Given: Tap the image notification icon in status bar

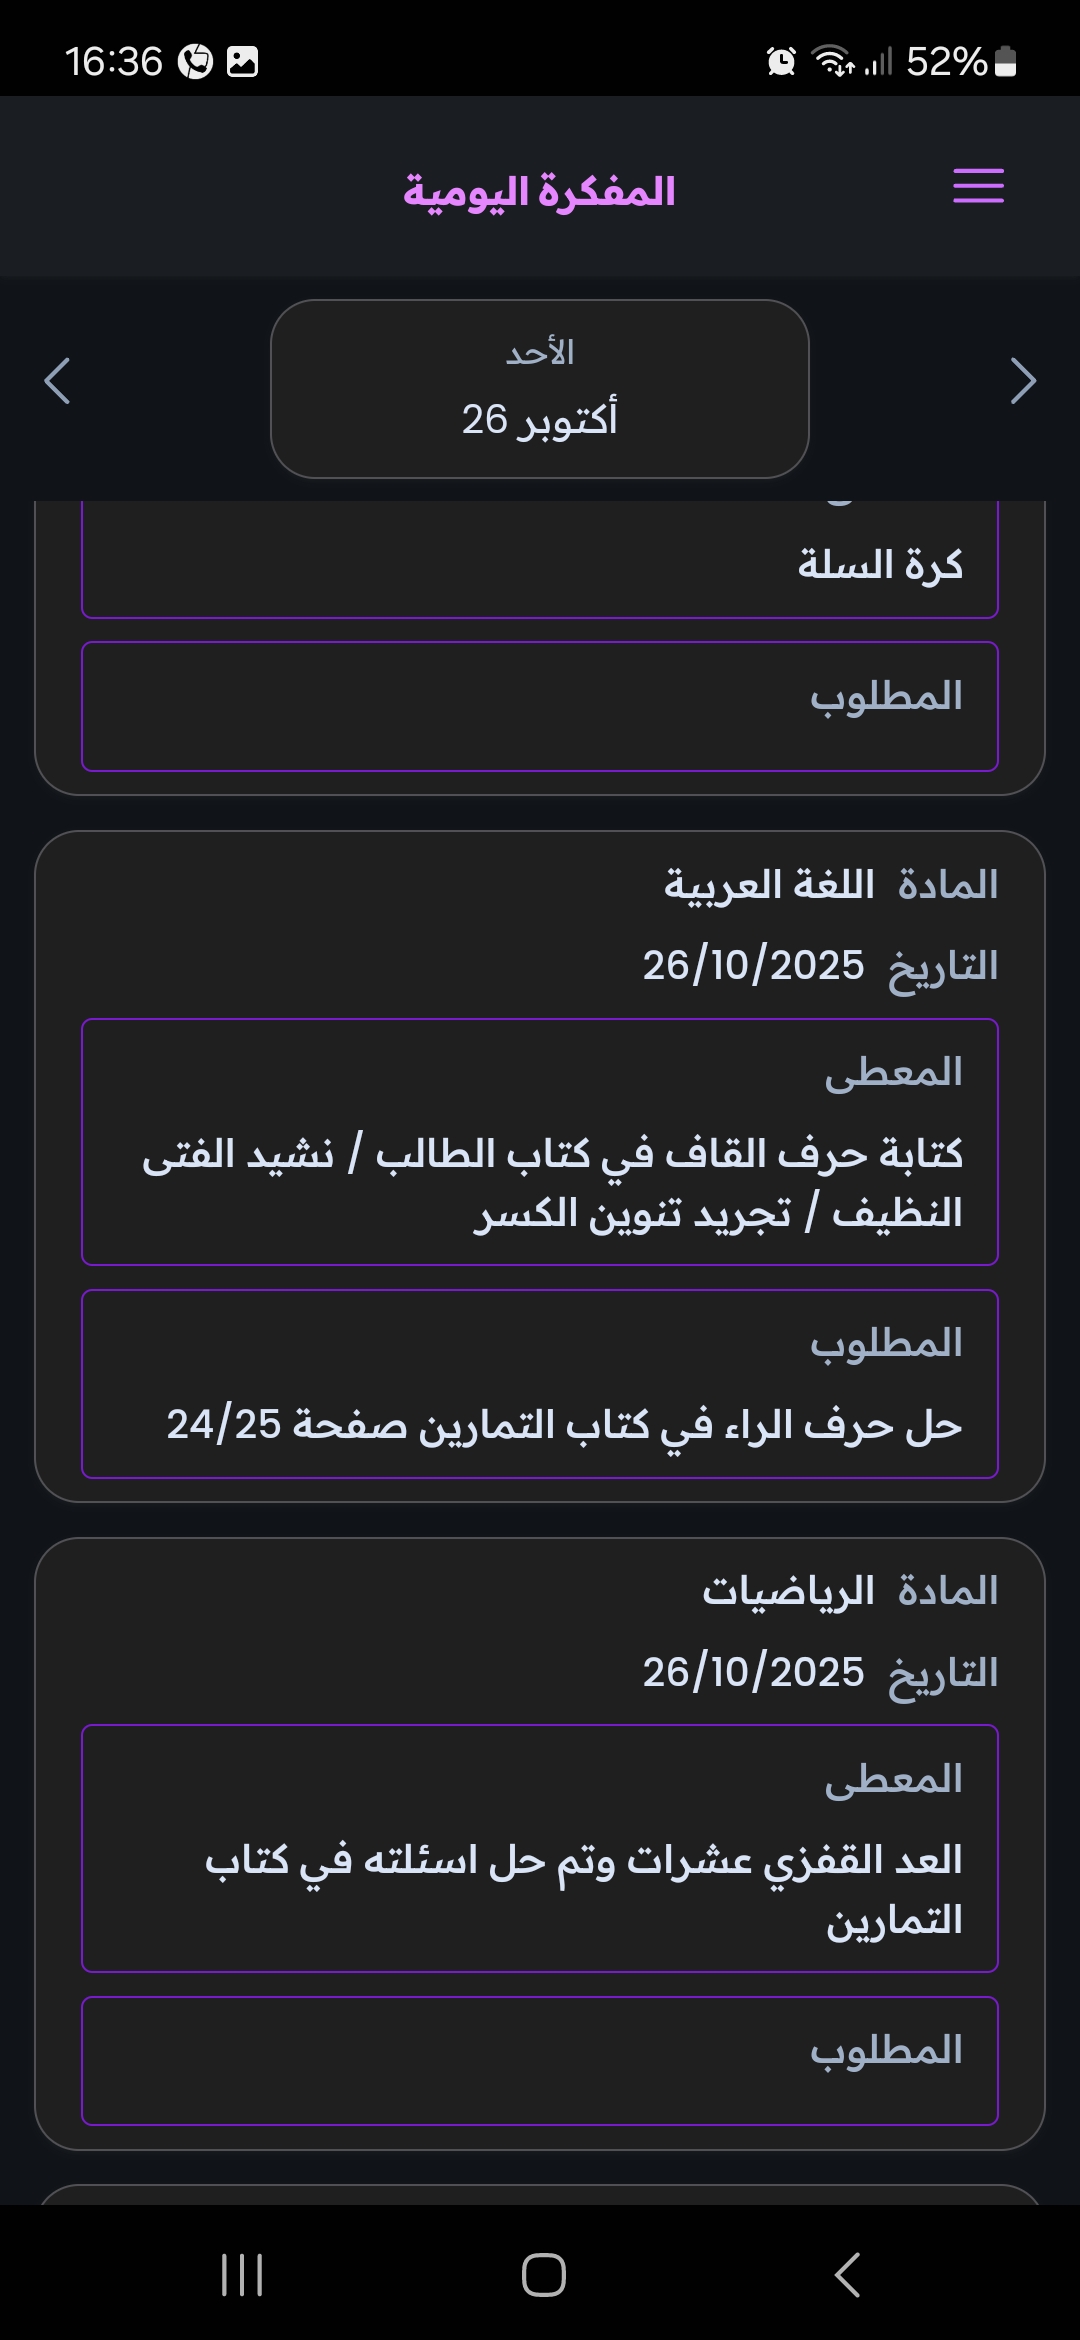Looking at the screenshot, I should 243,62.
